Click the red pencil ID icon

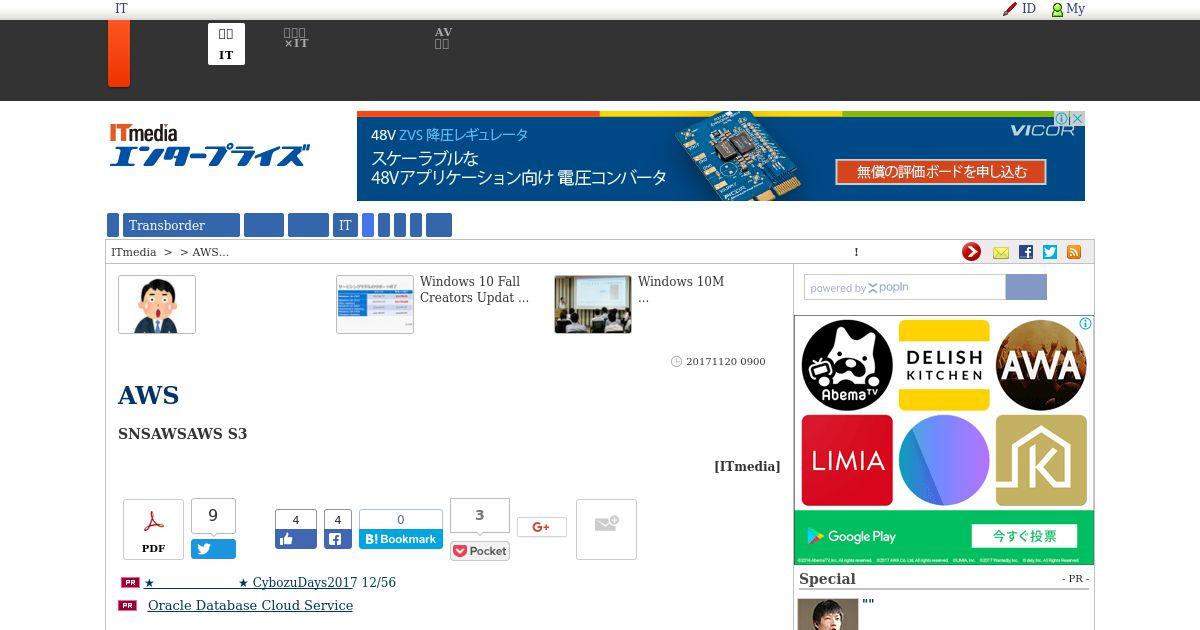coord(1009,9)
